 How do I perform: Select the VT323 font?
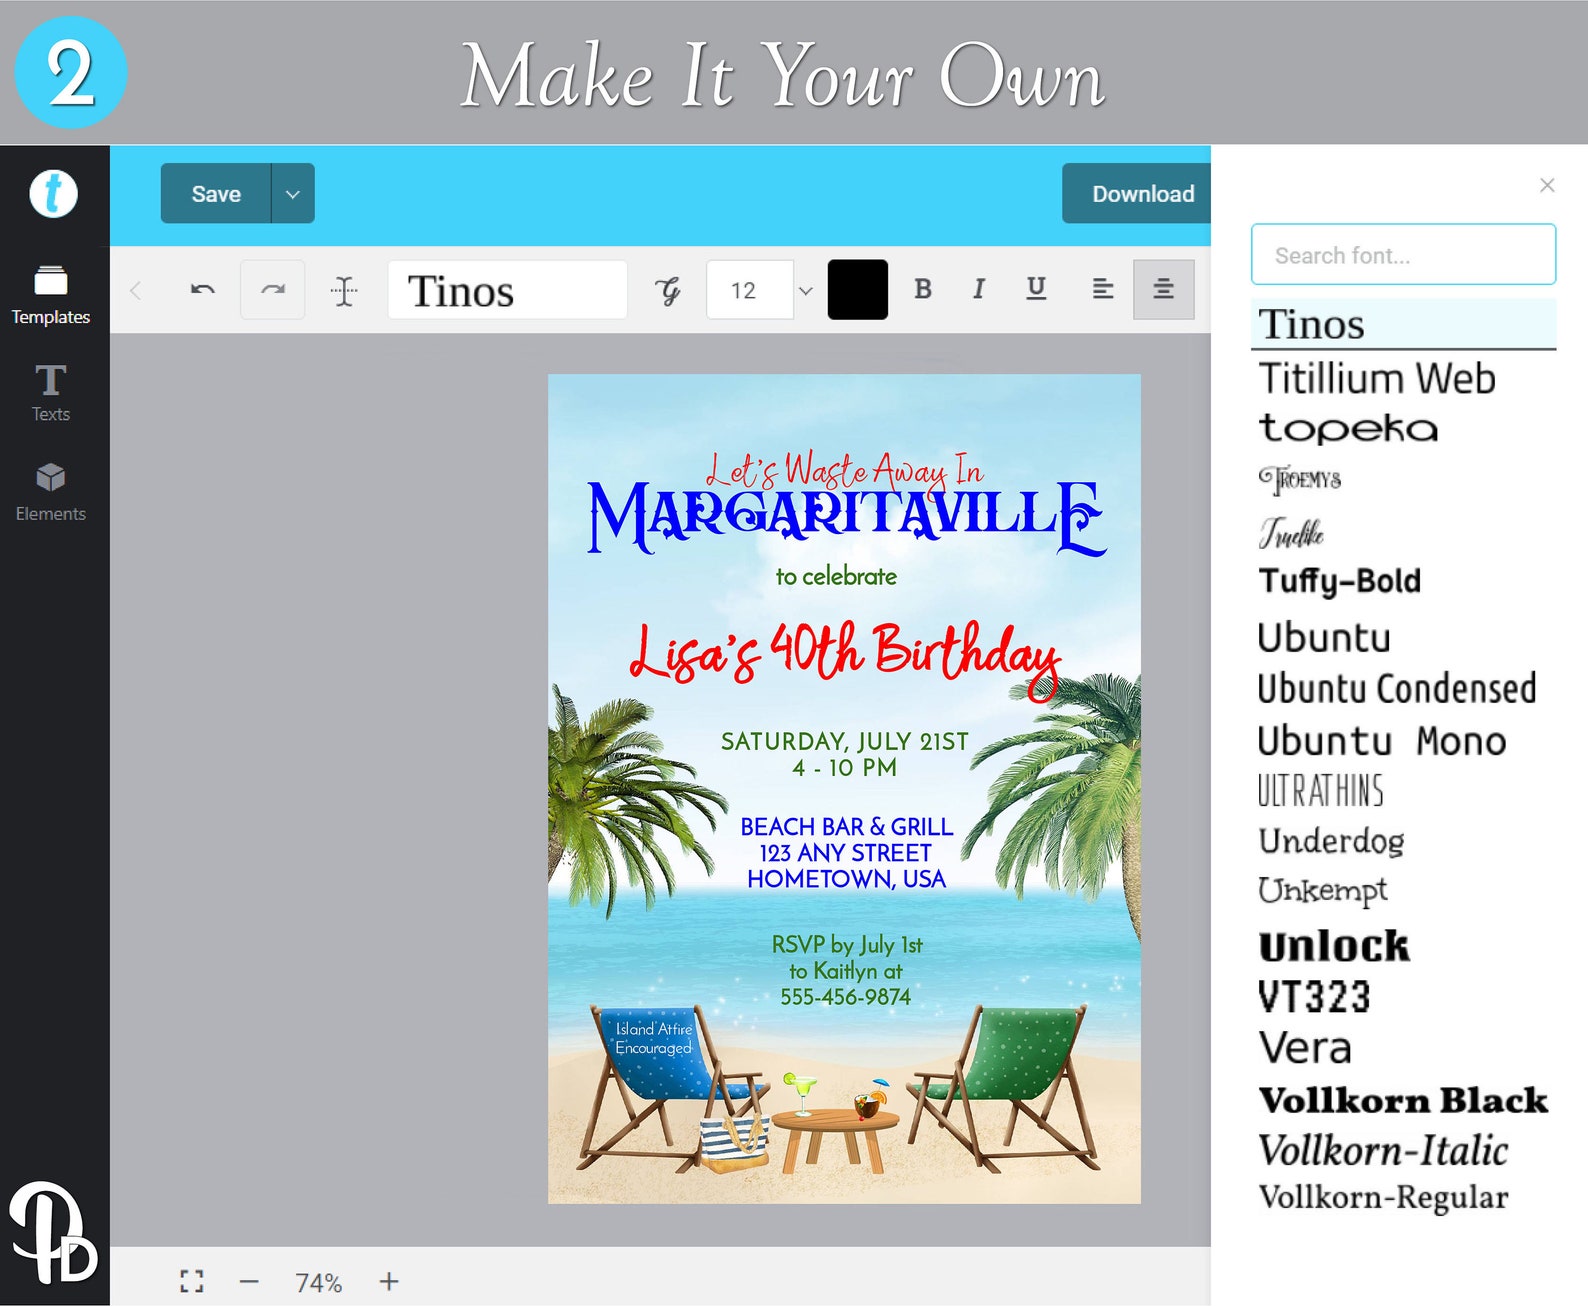click(1314, 997)
